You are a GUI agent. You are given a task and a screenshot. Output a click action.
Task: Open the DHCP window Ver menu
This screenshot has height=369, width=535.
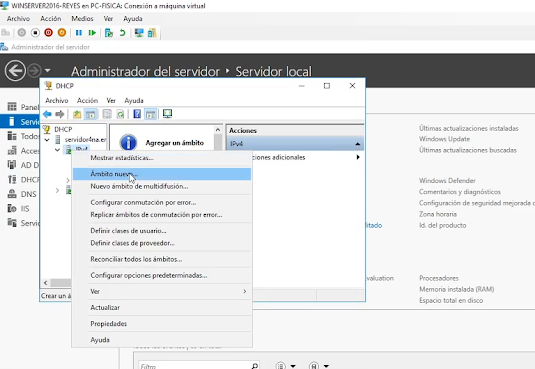111,100
